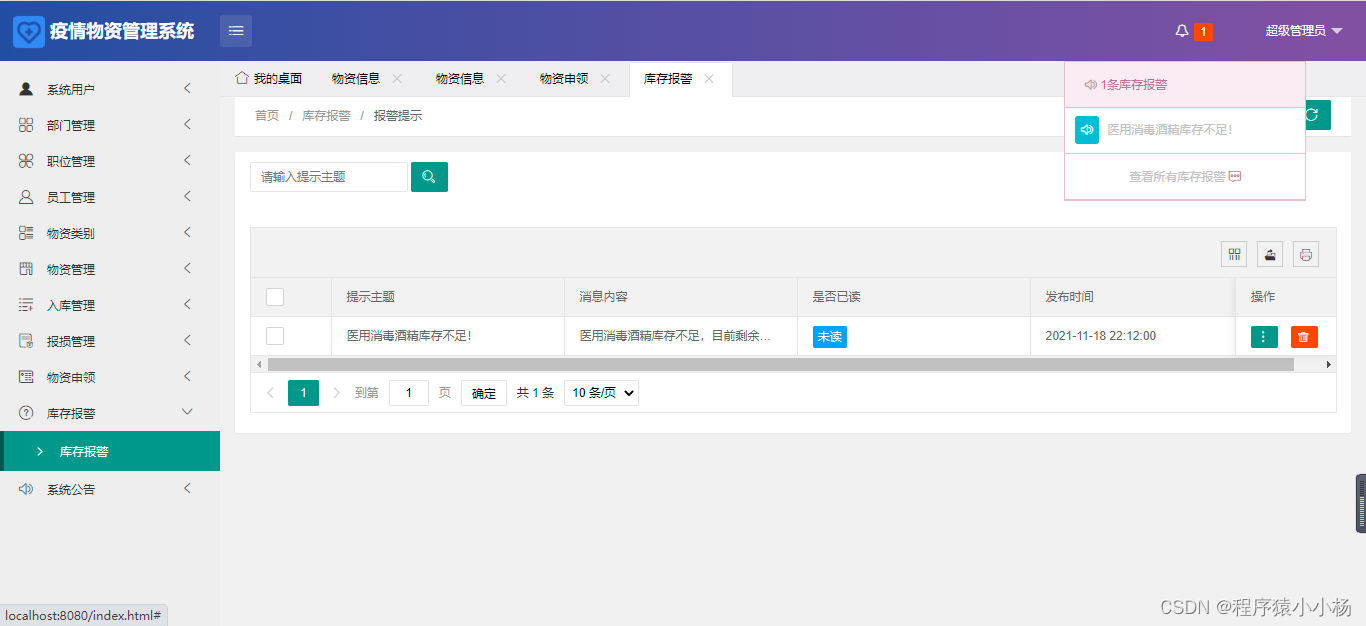Click the 确定 page jump button

(484, 393)
